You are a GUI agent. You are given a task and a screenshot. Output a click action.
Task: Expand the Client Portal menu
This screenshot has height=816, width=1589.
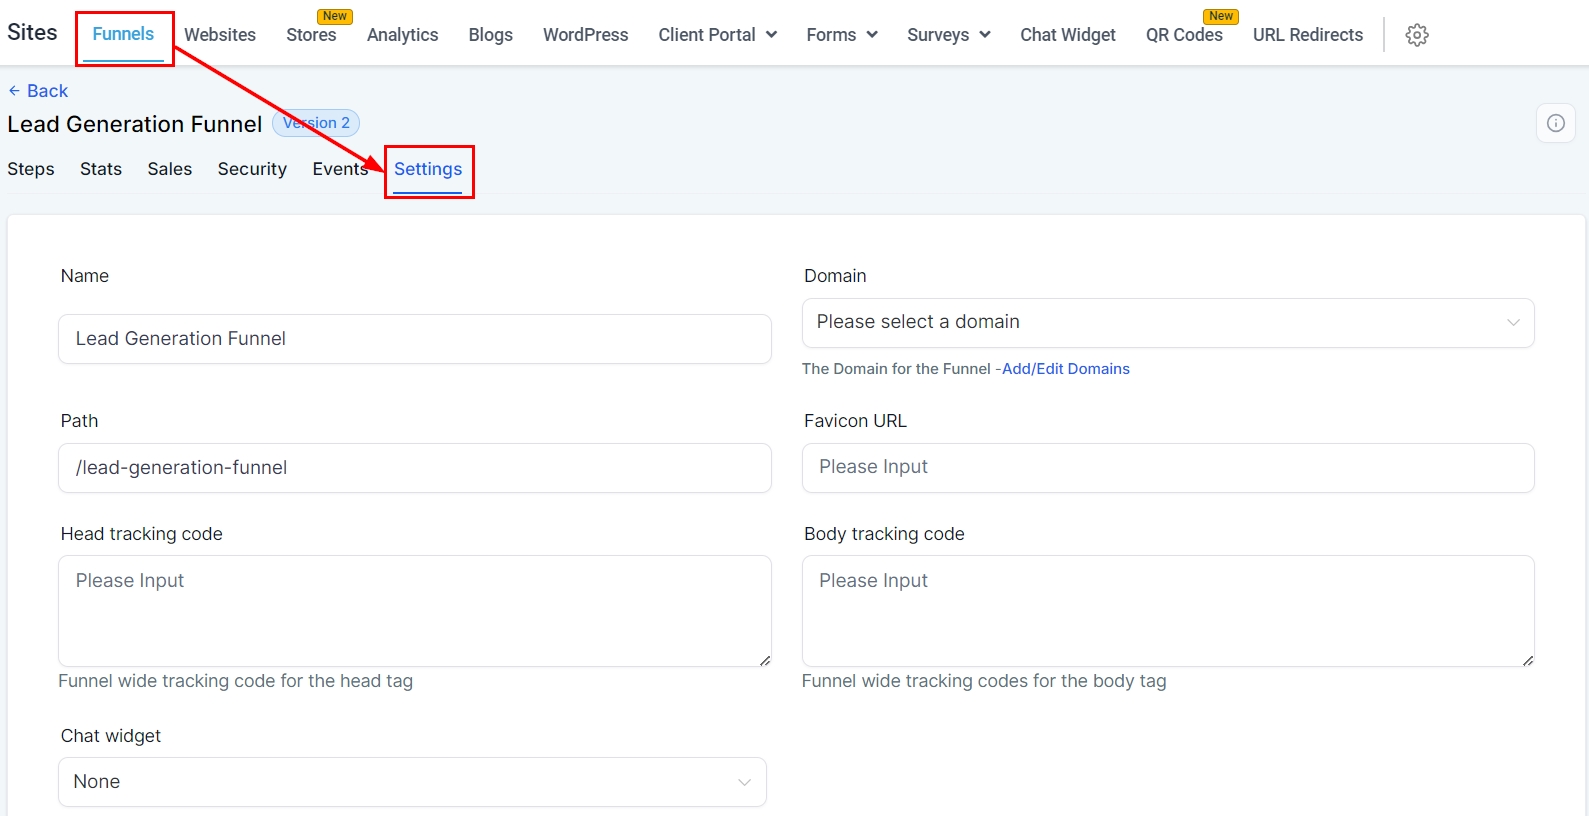tap(717, 35)
